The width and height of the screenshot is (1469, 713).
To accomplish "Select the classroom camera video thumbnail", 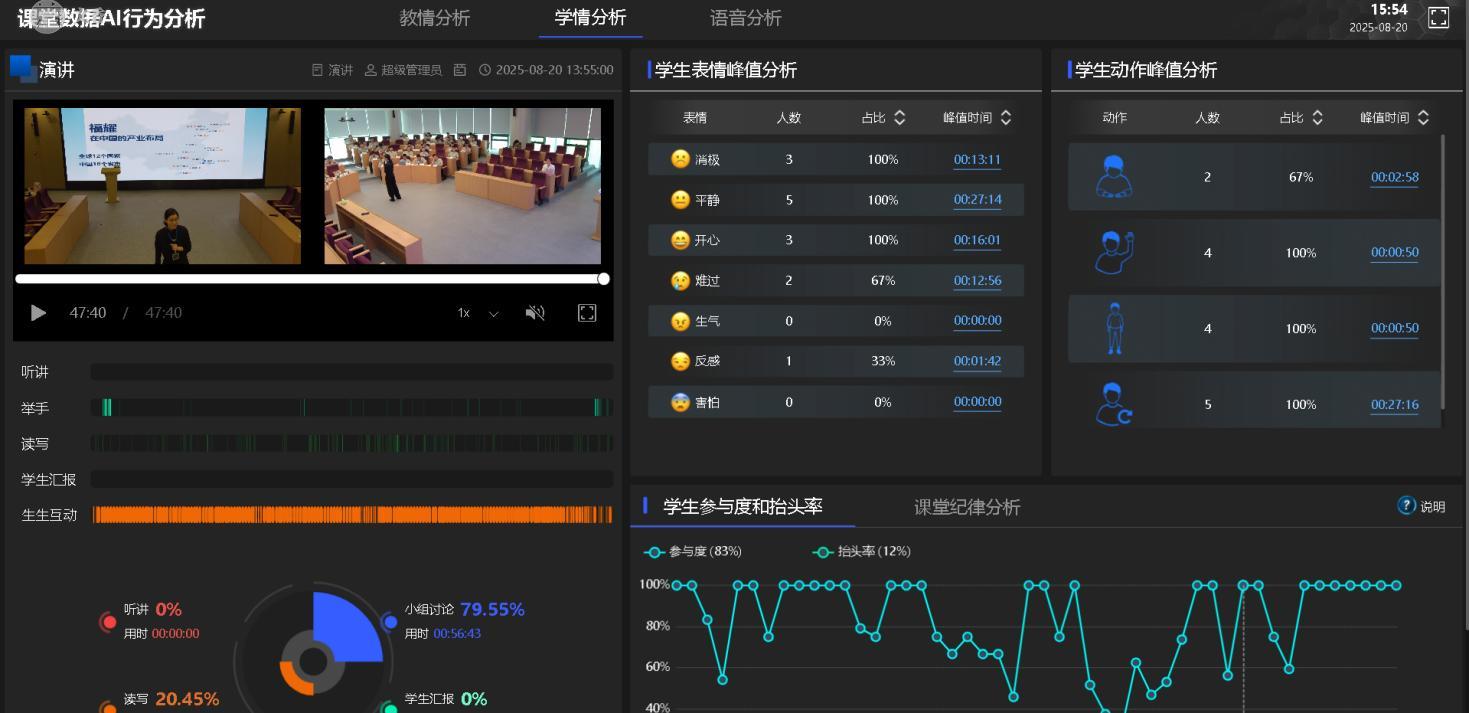I will pos(462,186).
